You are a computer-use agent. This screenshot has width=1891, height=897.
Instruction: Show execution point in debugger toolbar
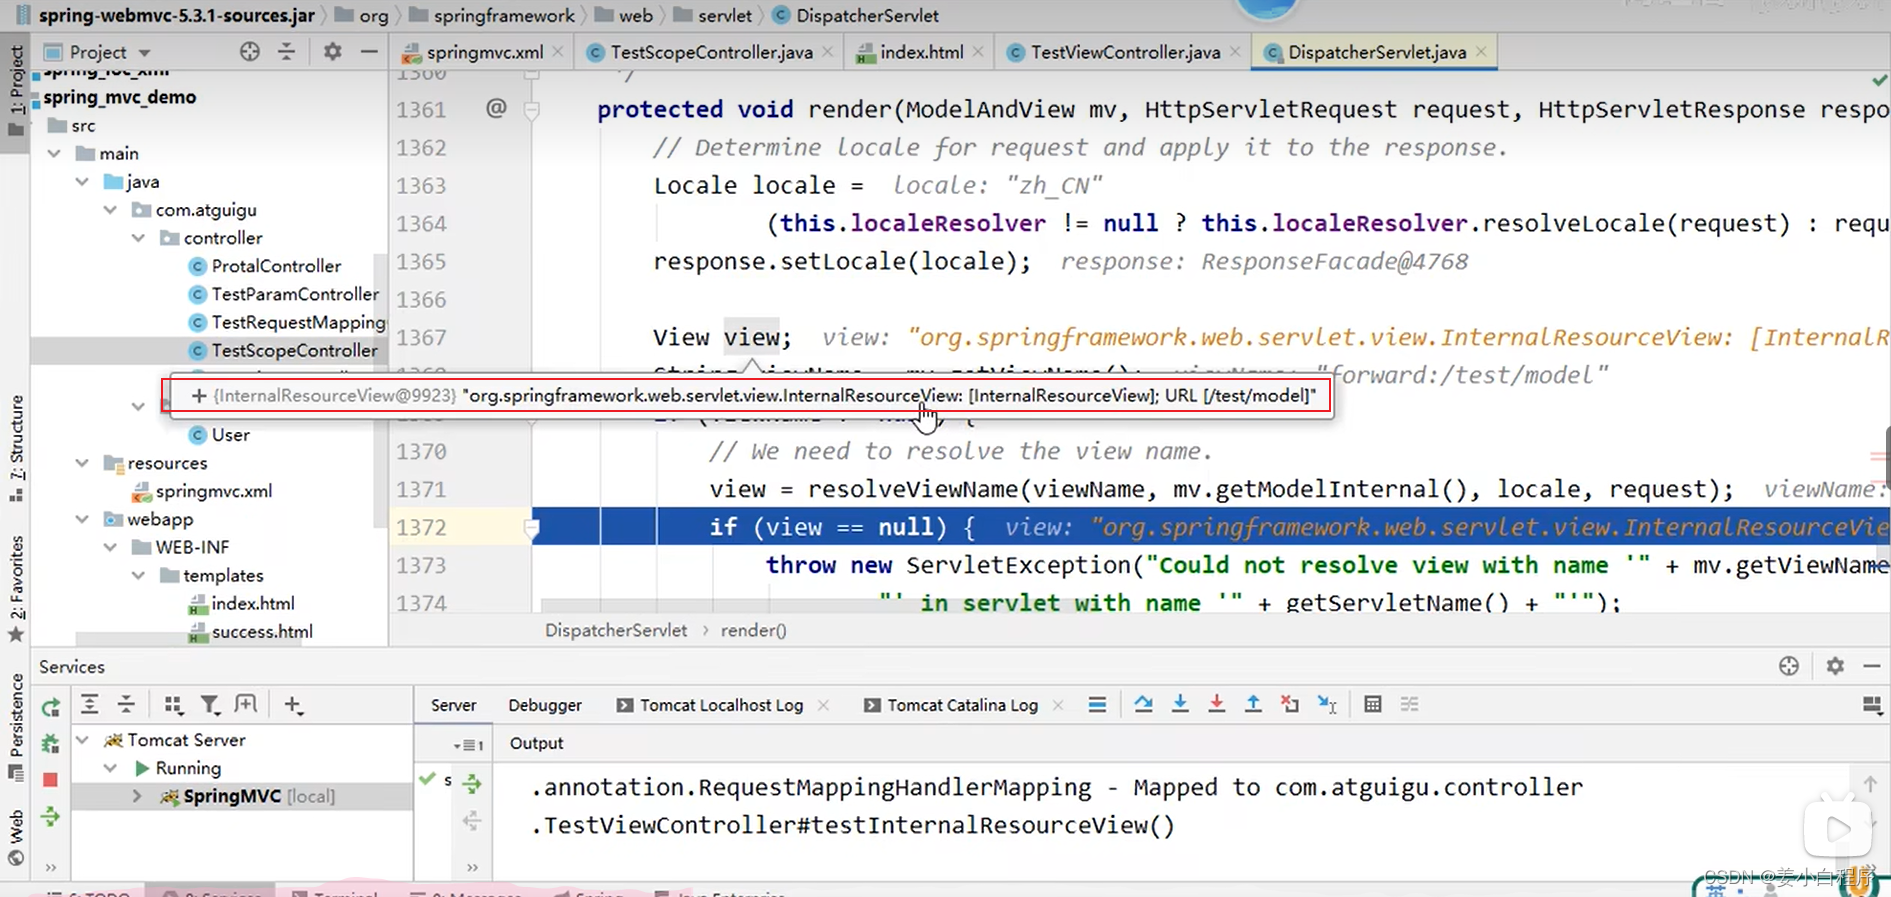pyautogui.click(x=1097, y=705)
